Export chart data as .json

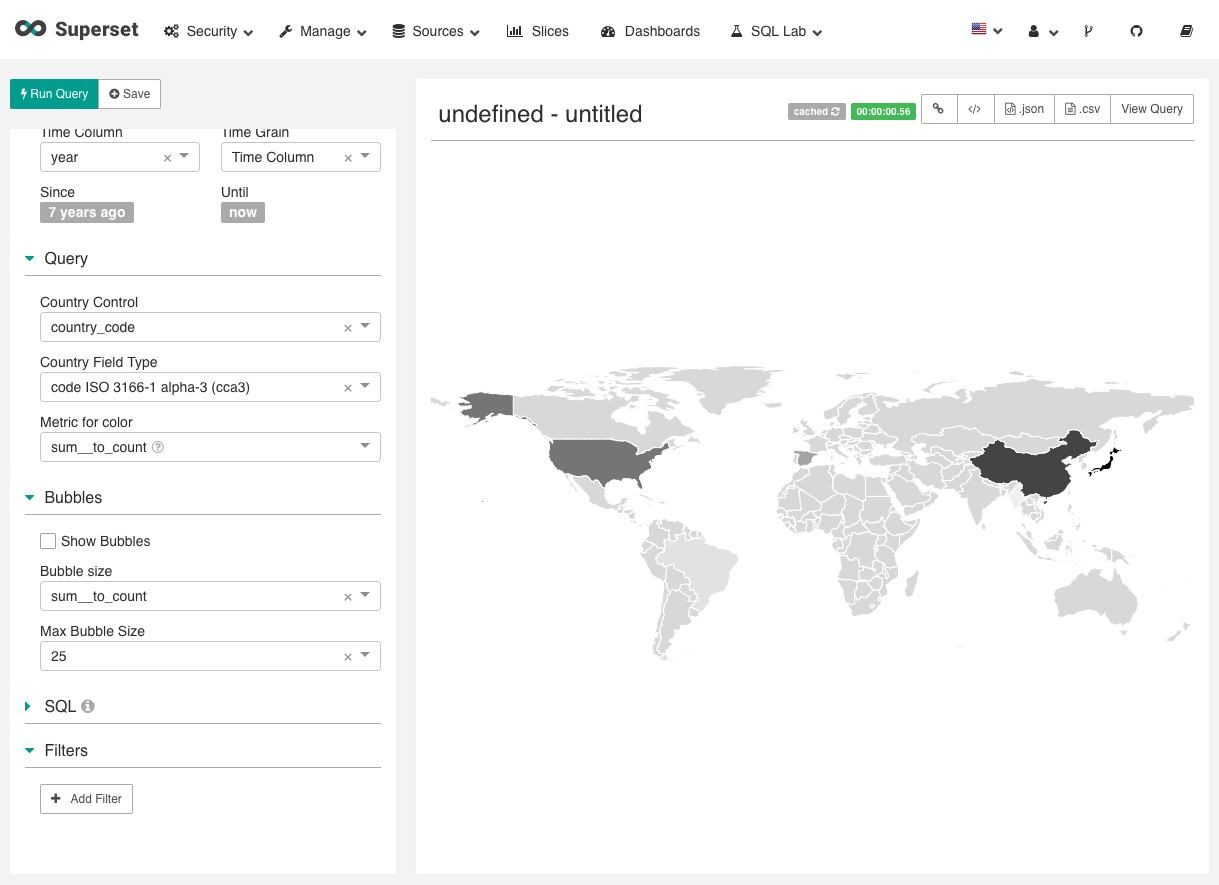tap(1023, 108)
